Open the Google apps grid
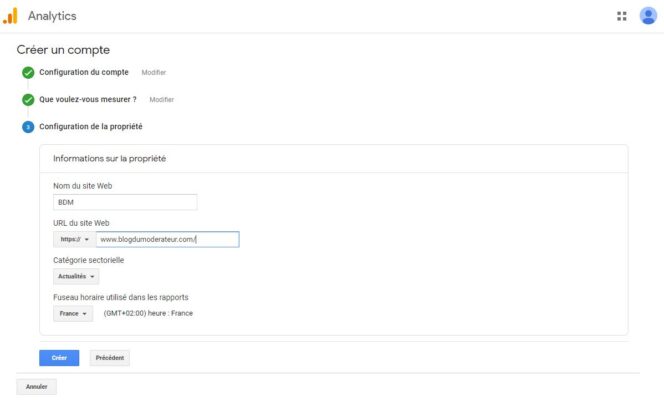Viewport: 664px width, 406px height. click(621, 16)
